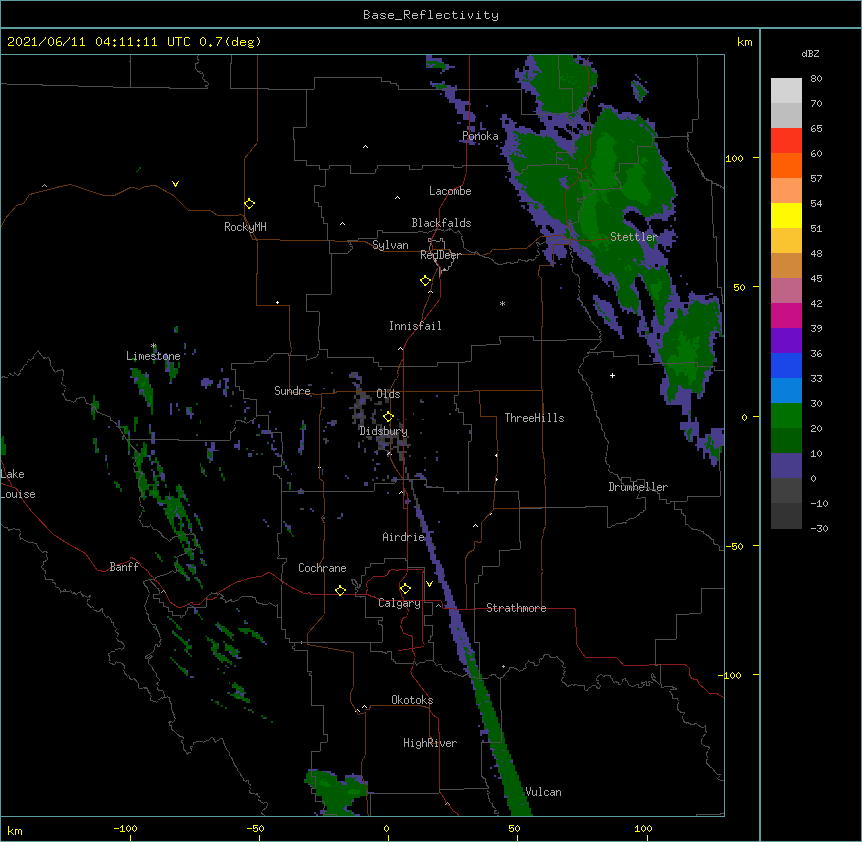The image size is (862, 842).
Task: Click the Didsbury city label
Action: point(383,431)
